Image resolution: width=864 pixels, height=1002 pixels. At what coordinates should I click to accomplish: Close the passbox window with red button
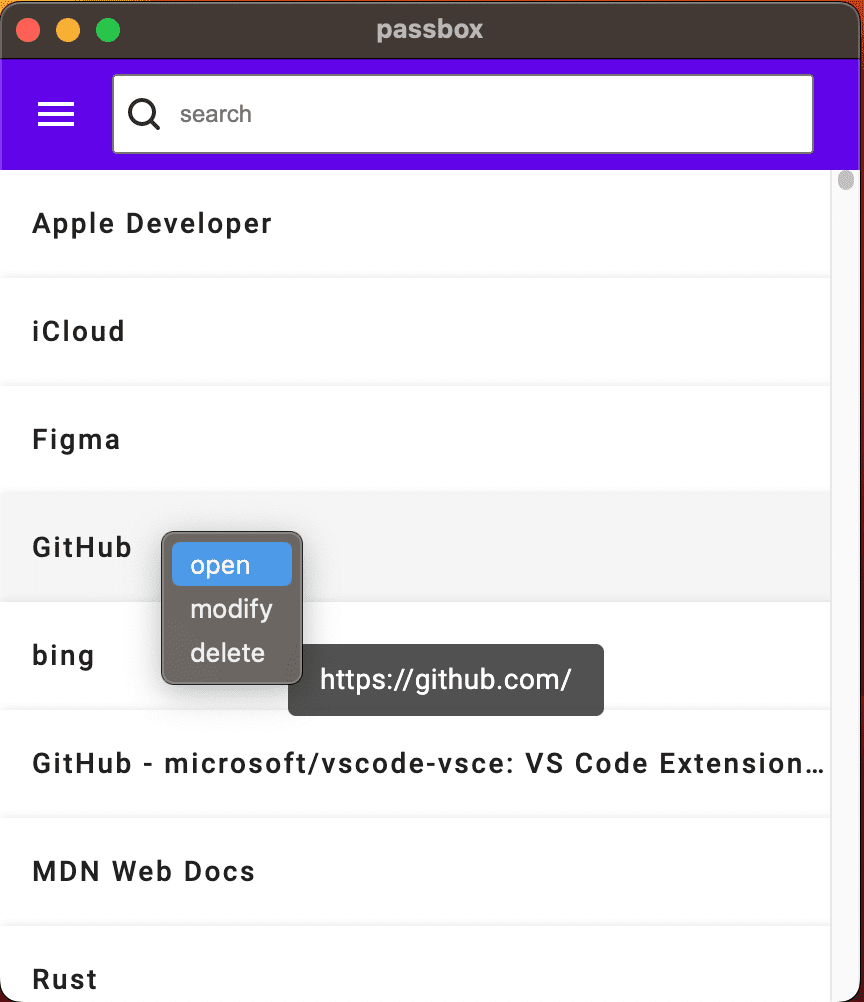click(28, 30)
